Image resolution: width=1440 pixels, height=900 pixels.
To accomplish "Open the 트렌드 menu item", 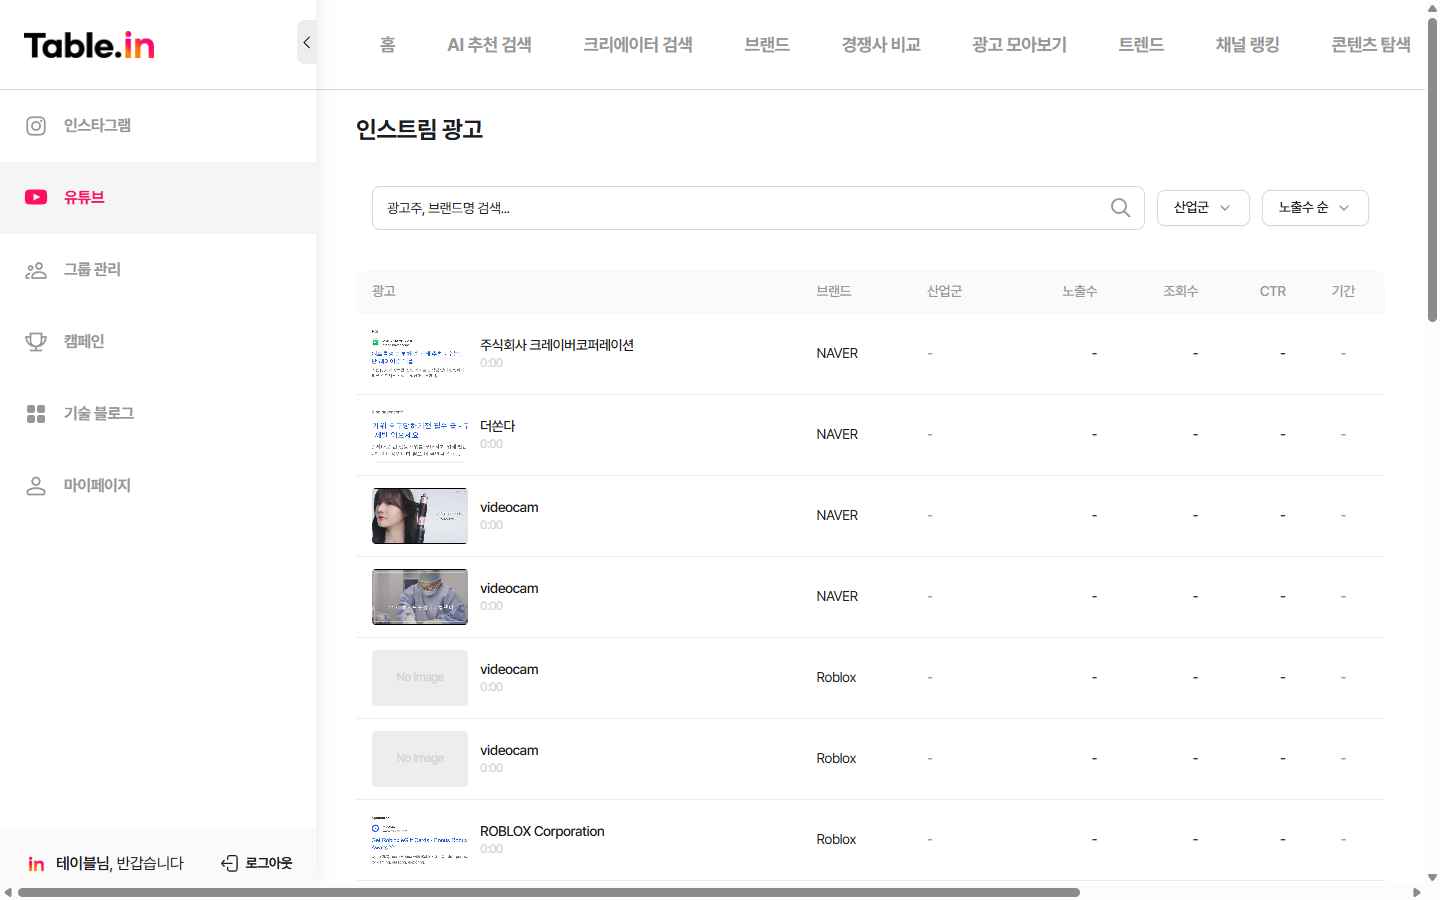I will pyautogui.click(x=1140, y=44).
